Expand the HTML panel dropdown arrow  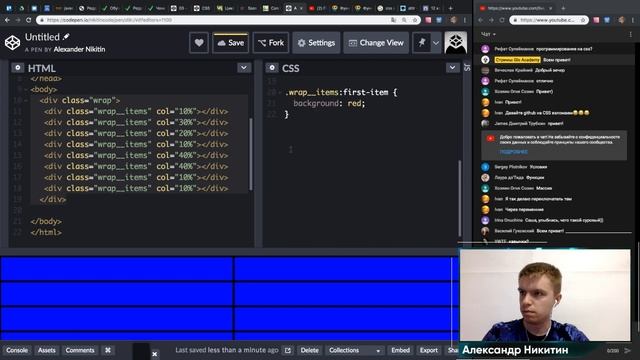coord(244,68)
